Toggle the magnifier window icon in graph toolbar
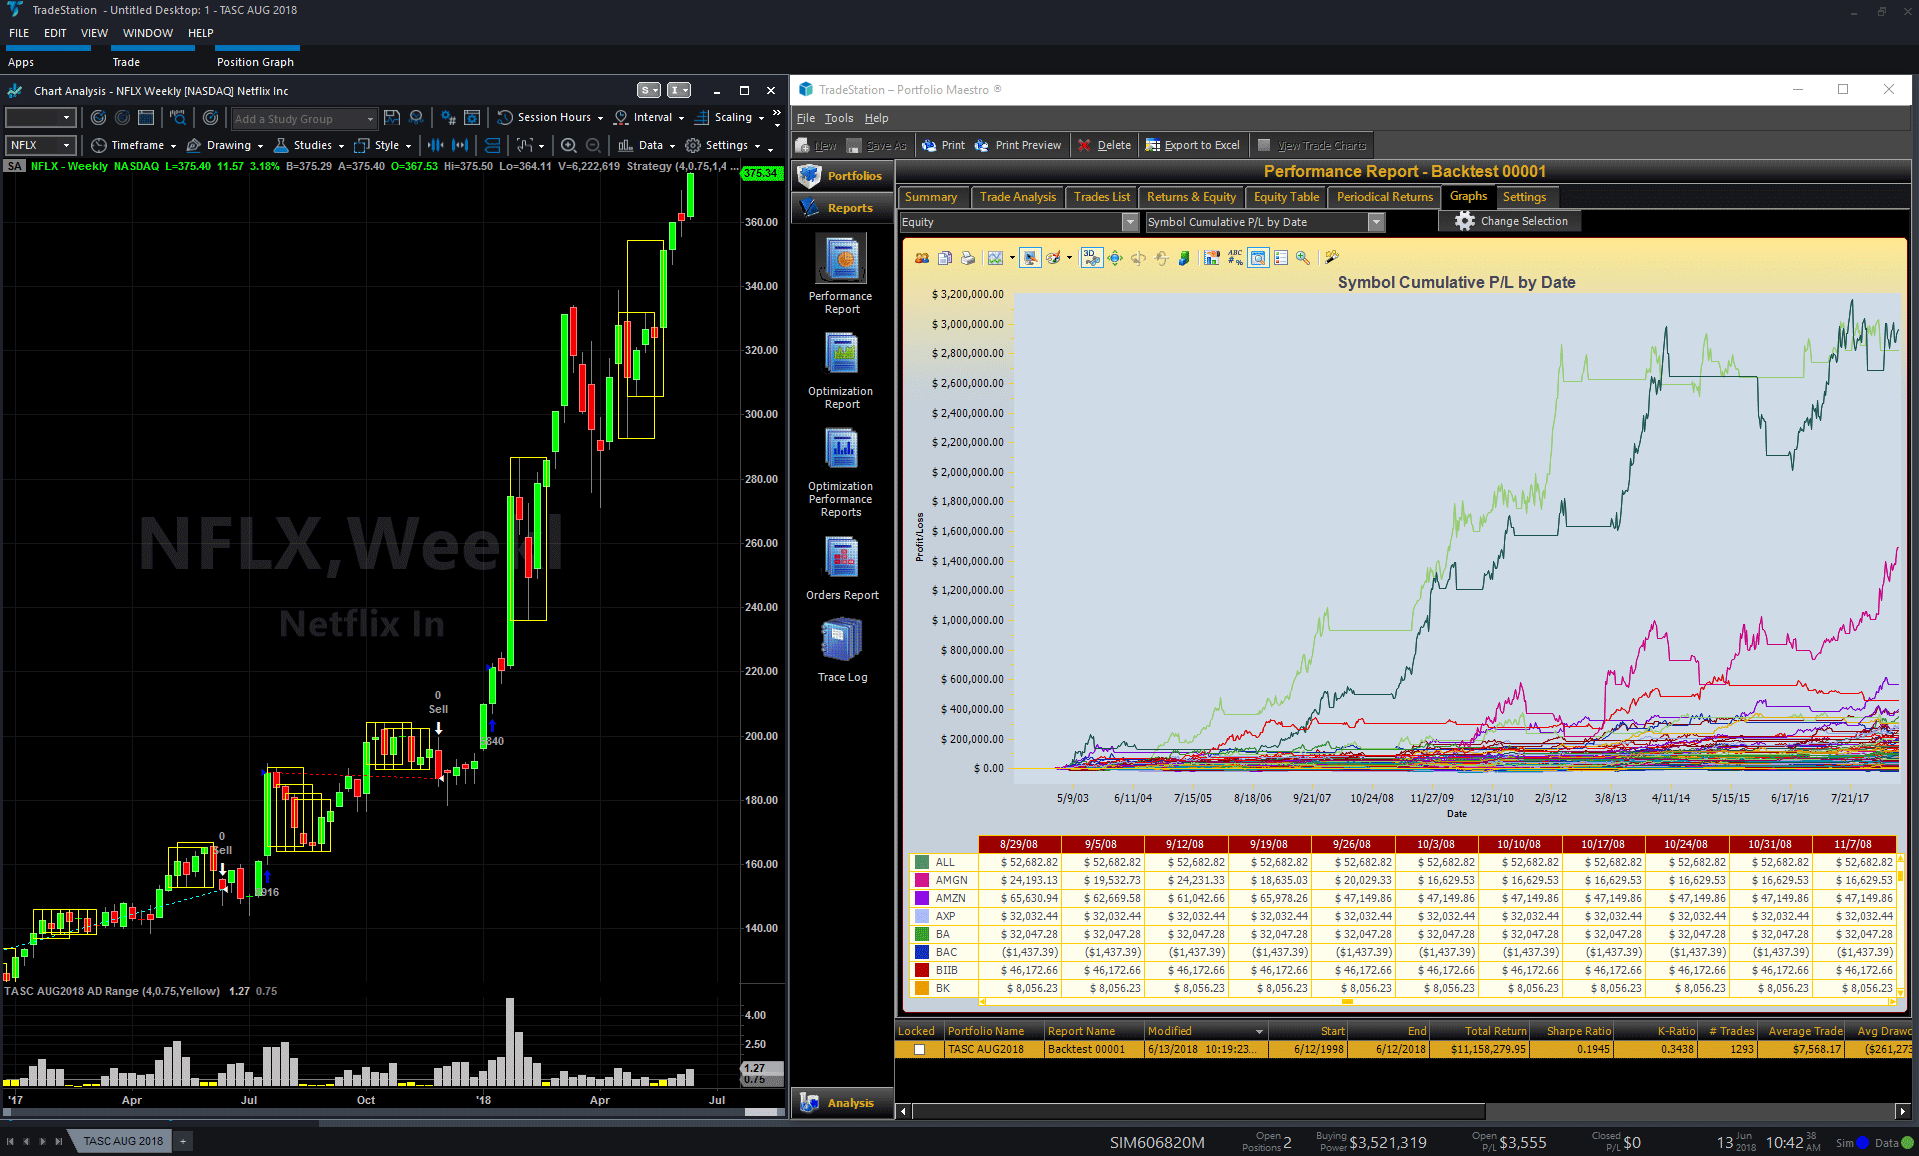The width and height of the screenshot is (1919, 1156). (1258, 258)
